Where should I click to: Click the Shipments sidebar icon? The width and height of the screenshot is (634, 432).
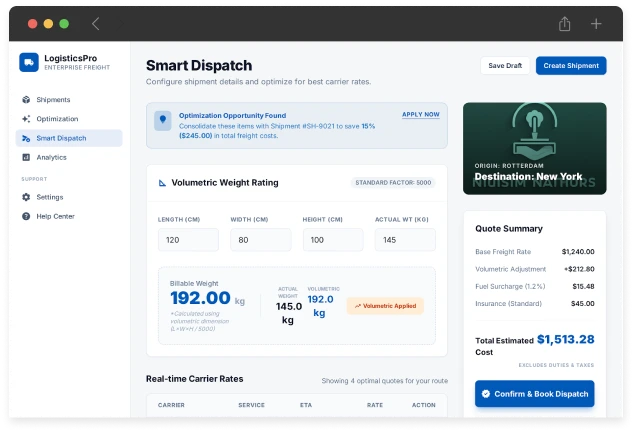click(26, 100)
